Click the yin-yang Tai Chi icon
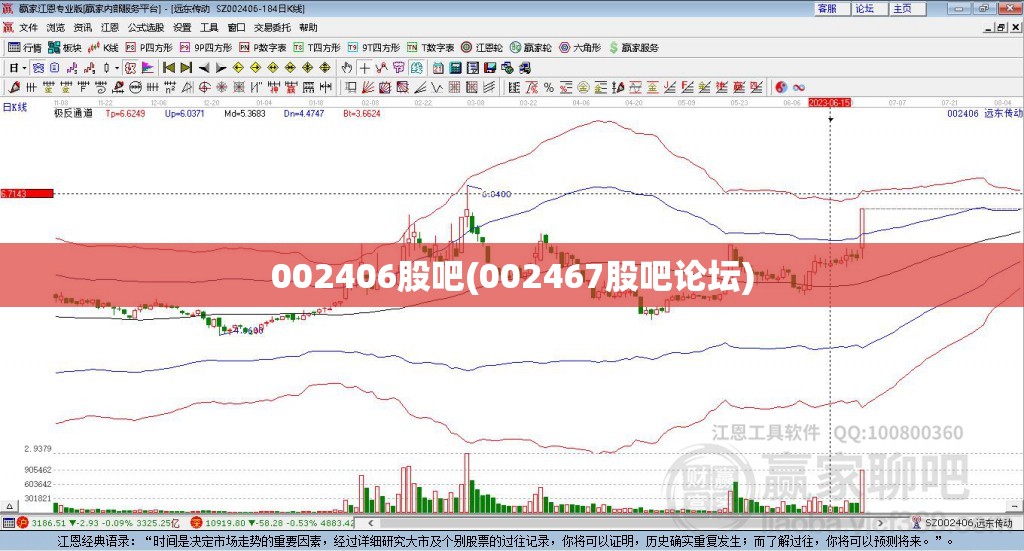The image size is (1024, 551). (781, 87)
